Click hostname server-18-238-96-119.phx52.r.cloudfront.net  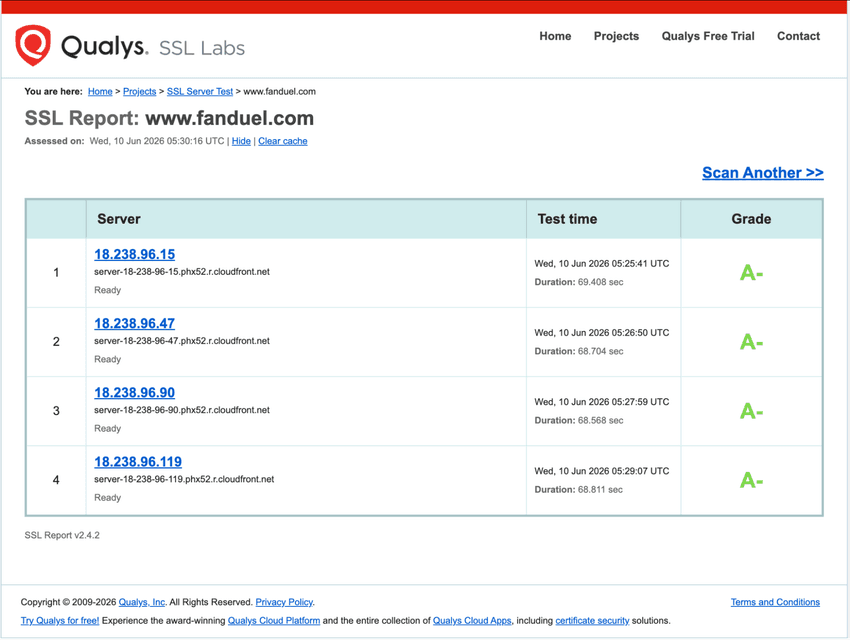click(184, 479)
